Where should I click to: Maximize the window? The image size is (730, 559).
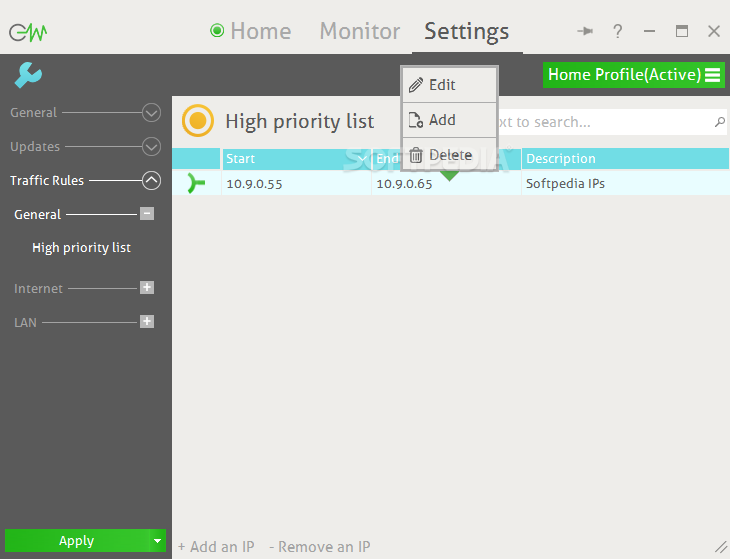click(x=682, y=31)
